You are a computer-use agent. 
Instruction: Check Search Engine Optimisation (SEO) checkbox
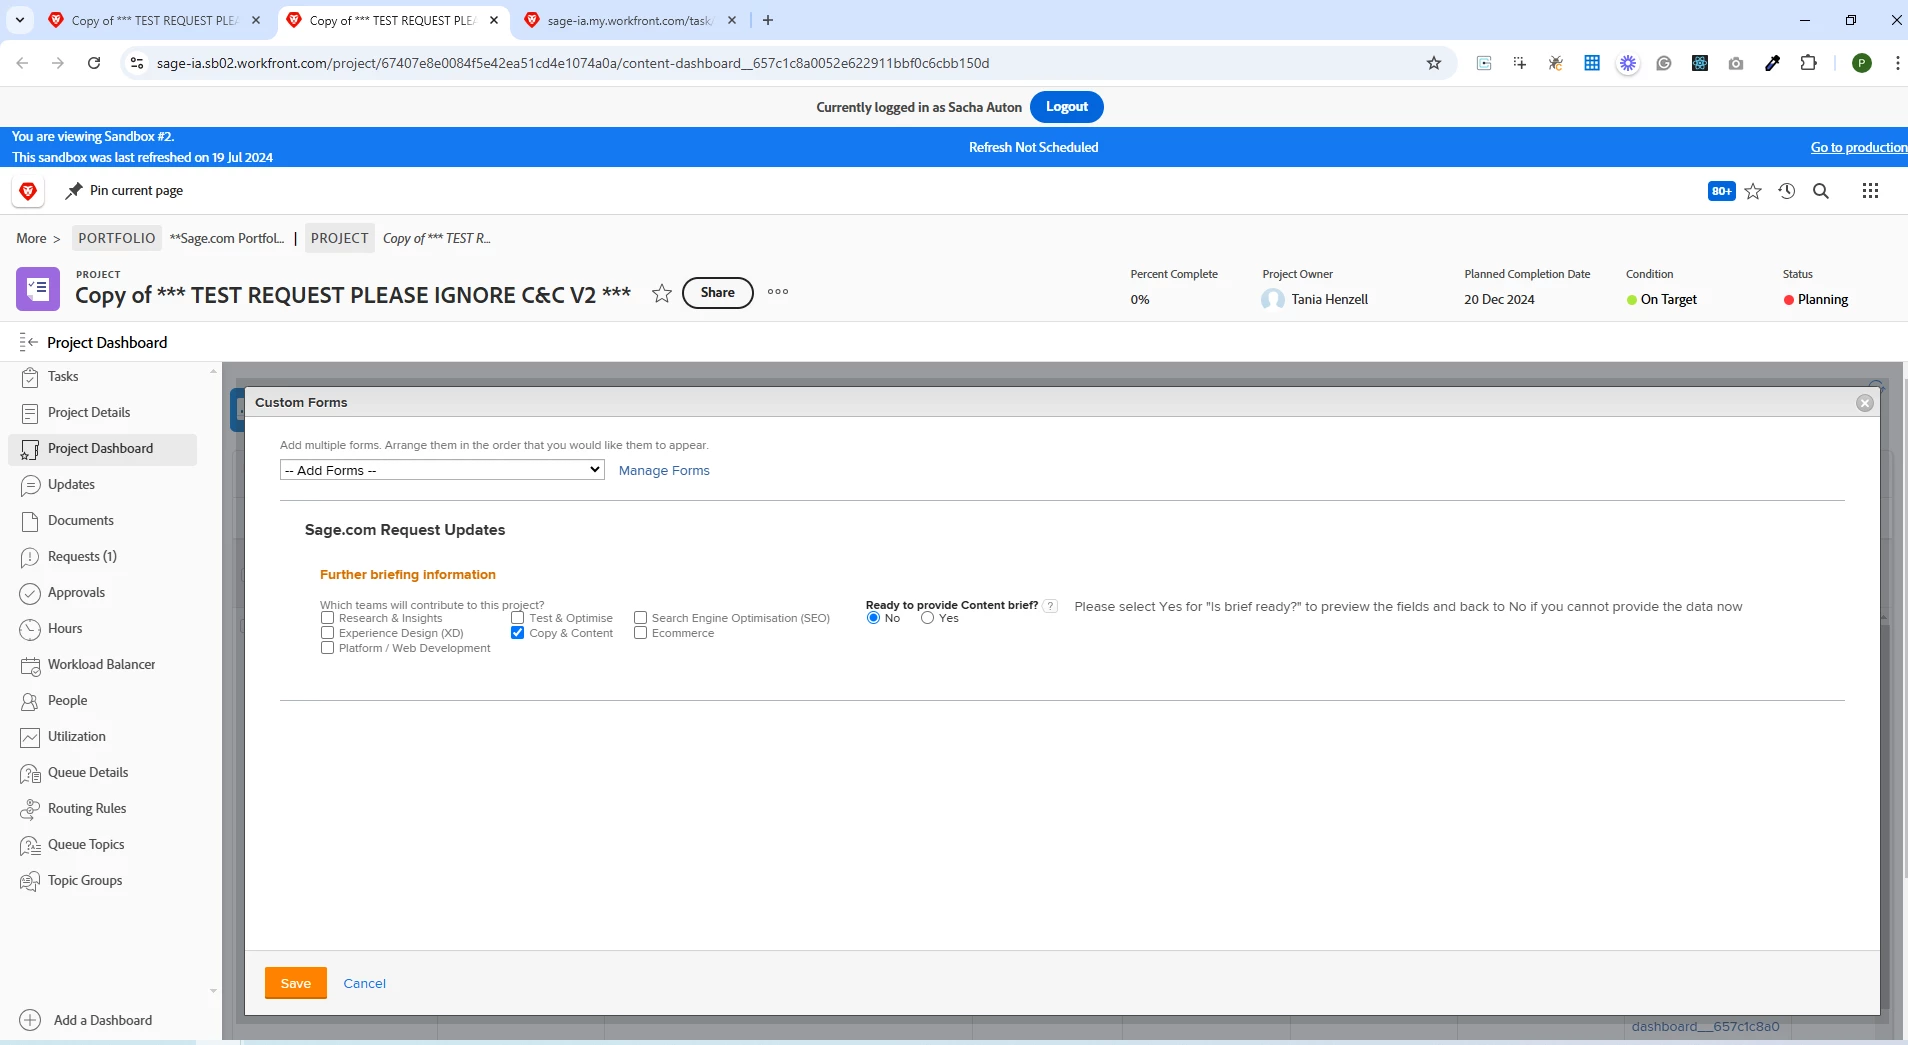640,618
